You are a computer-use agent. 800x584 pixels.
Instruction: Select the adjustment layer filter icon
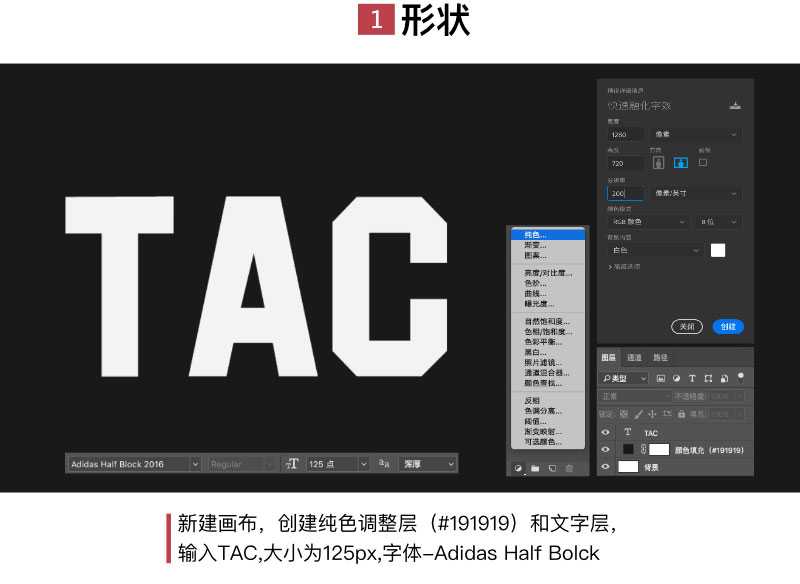tap(676, 377)
